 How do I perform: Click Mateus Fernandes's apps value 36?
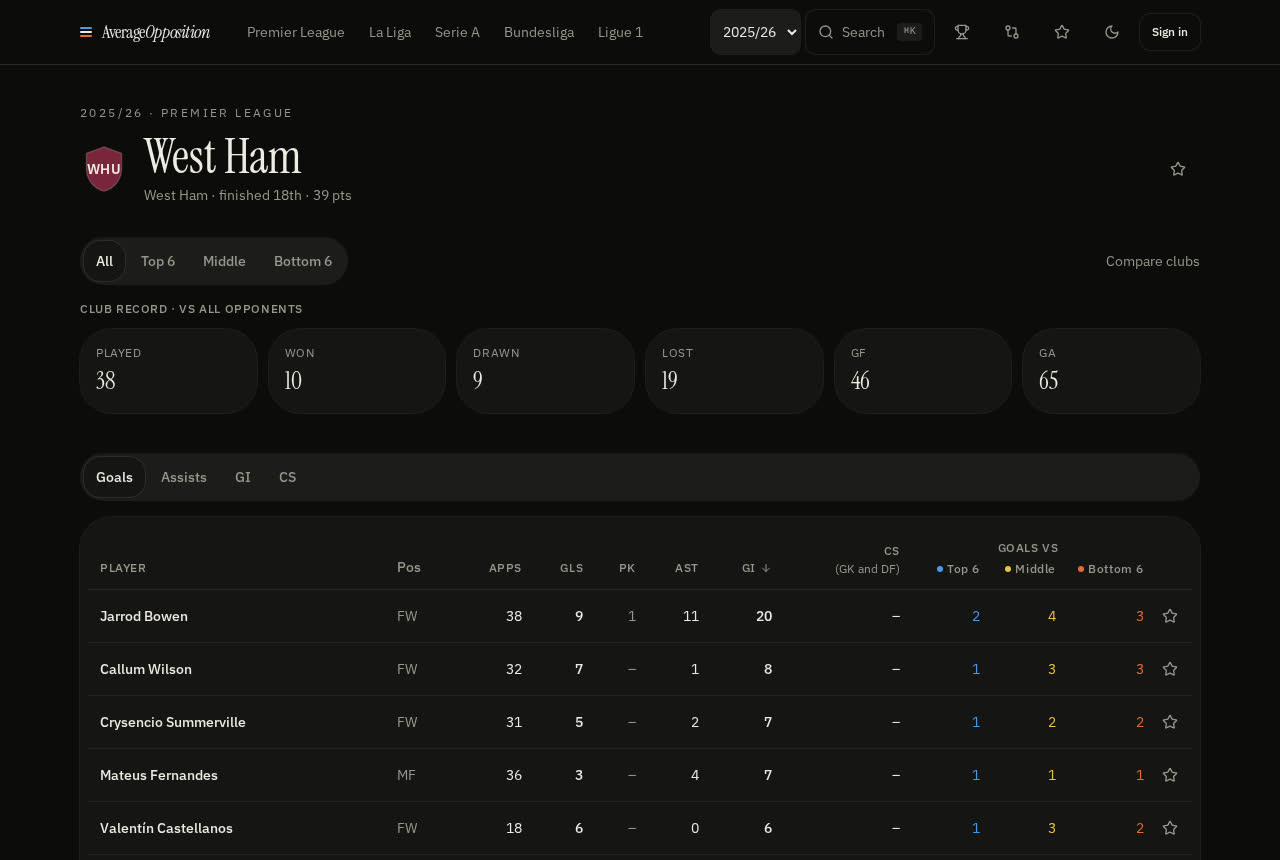point(514,775)
